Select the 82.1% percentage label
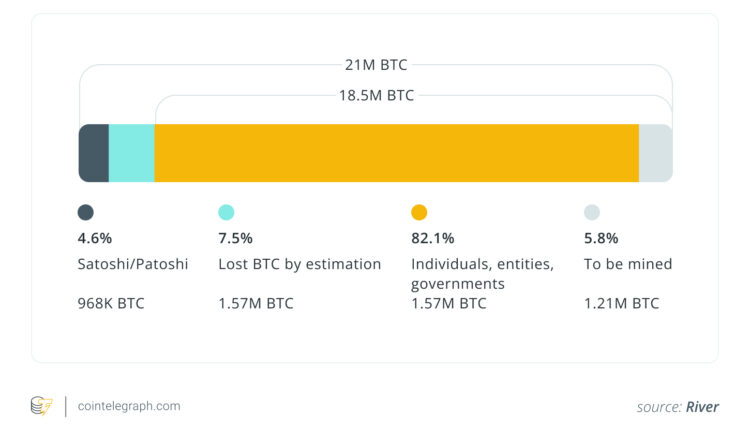This screenshot has width=750, height=430. pyautogui.click(x=433, y=238)
